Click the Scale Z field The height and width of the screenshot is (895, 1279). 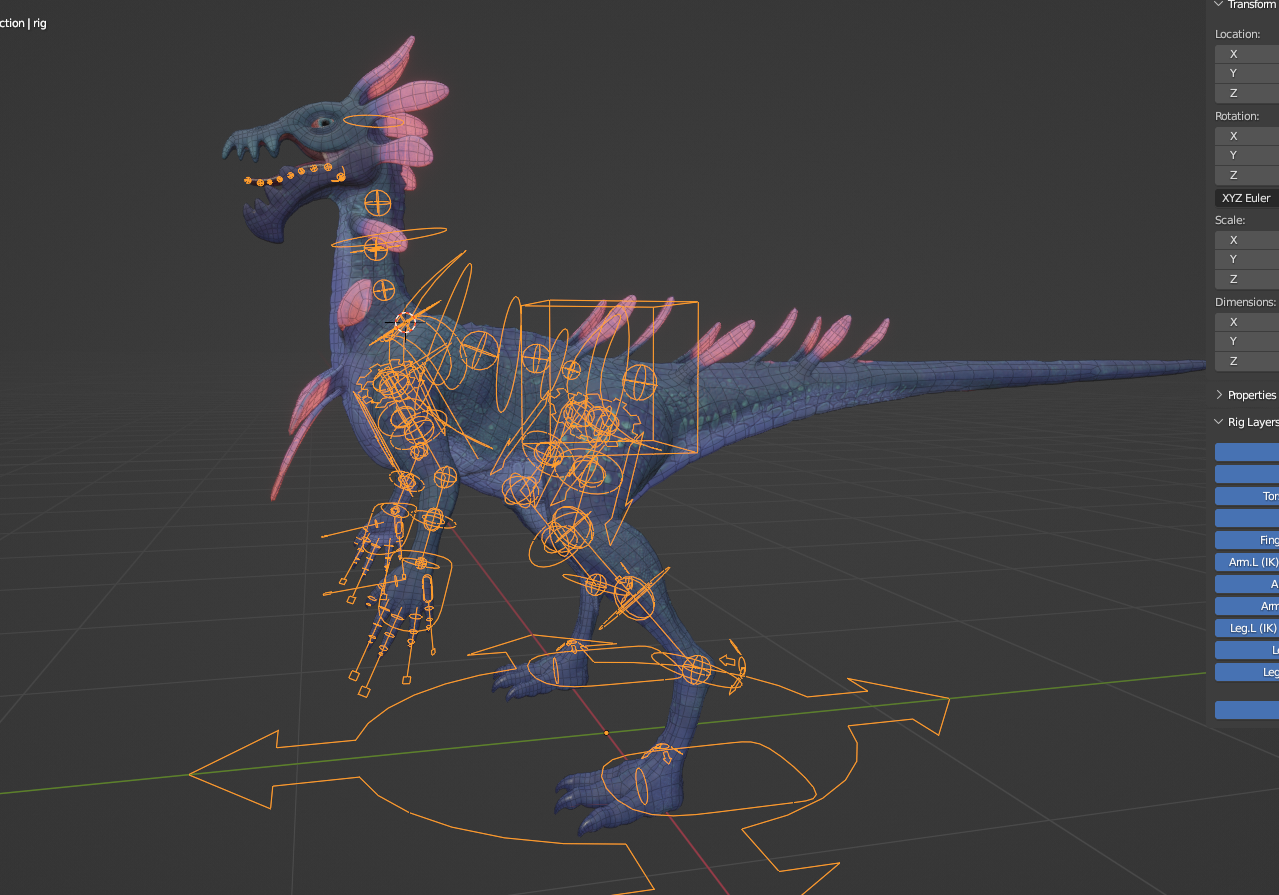(1247, 279)
